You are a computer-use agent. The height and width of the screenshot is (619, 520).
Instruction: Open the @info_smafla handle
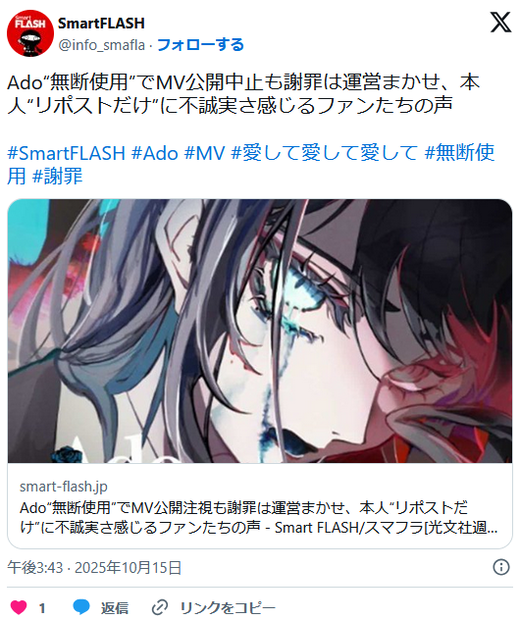(x=101, y=45)
